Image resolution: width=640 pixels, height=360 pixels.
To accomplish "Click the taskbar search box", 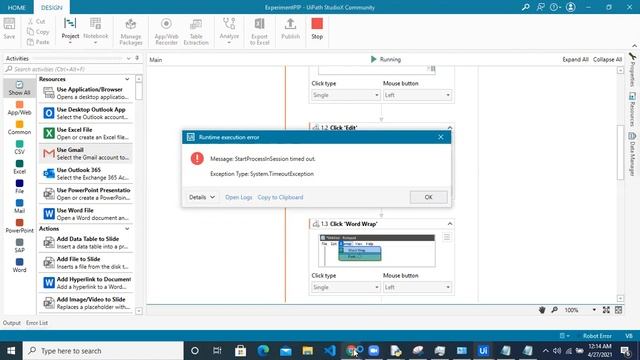I will click(103, 351).
